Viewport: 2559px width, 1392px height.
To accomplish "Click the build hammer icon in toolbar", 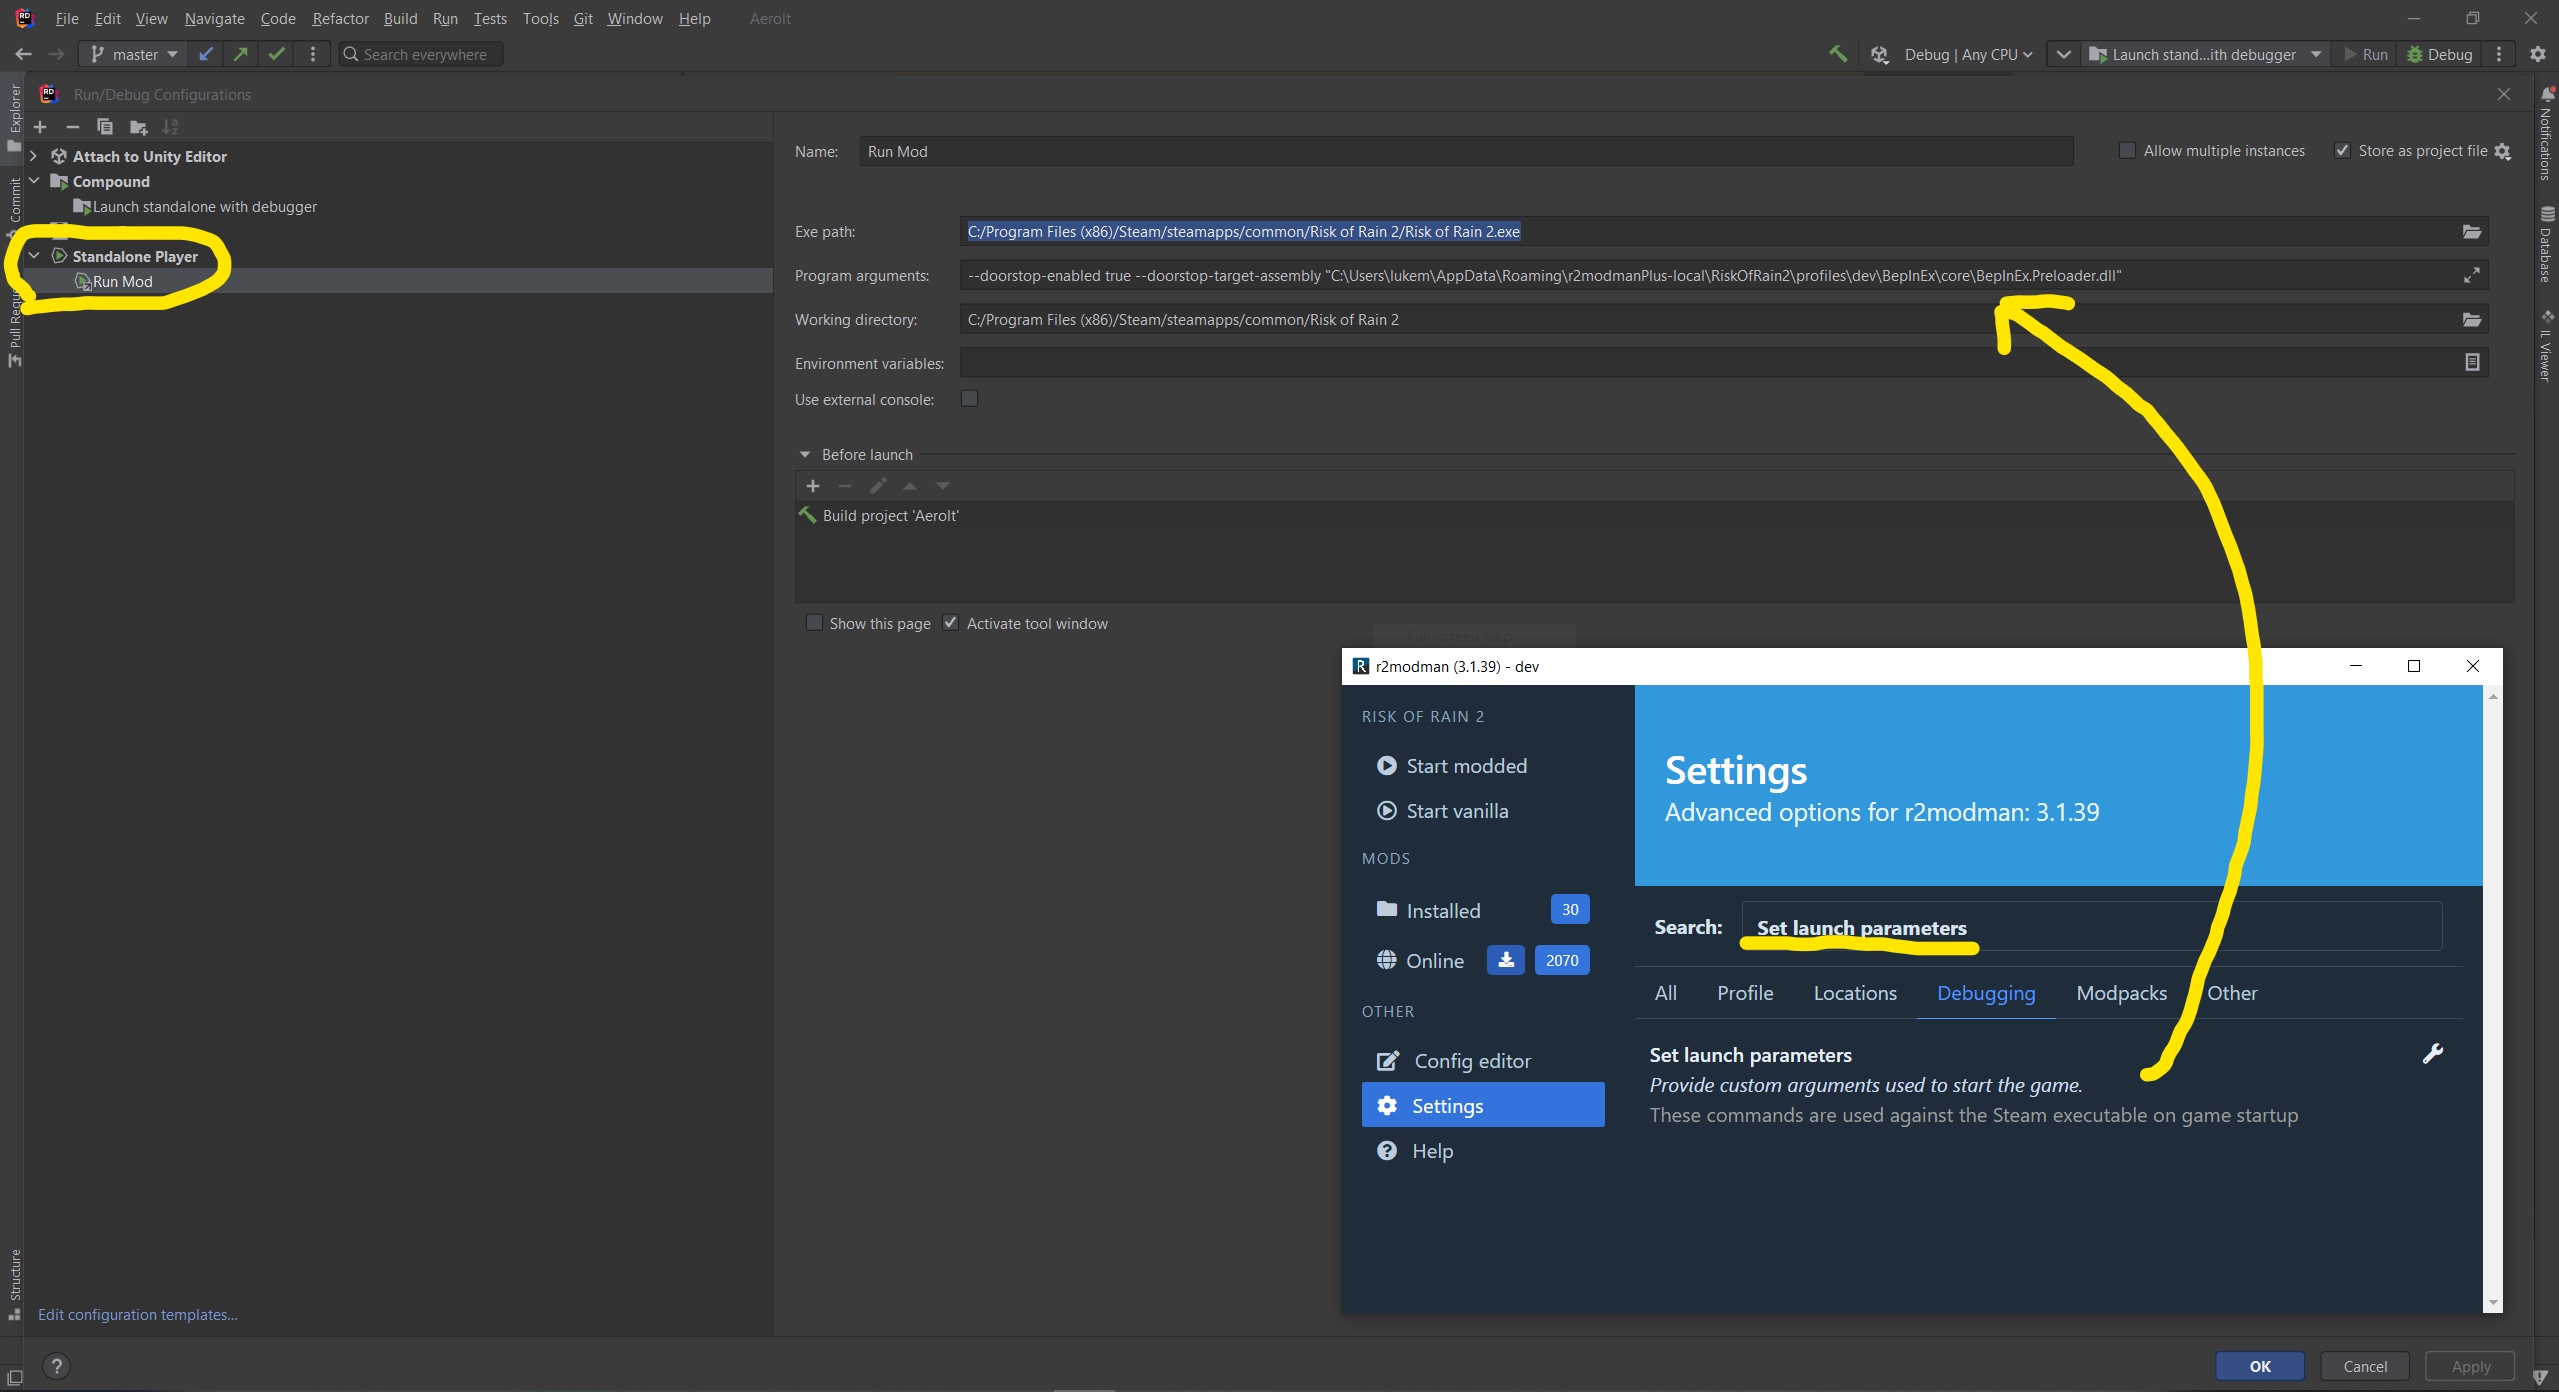I will click(x=1837, y=54).
